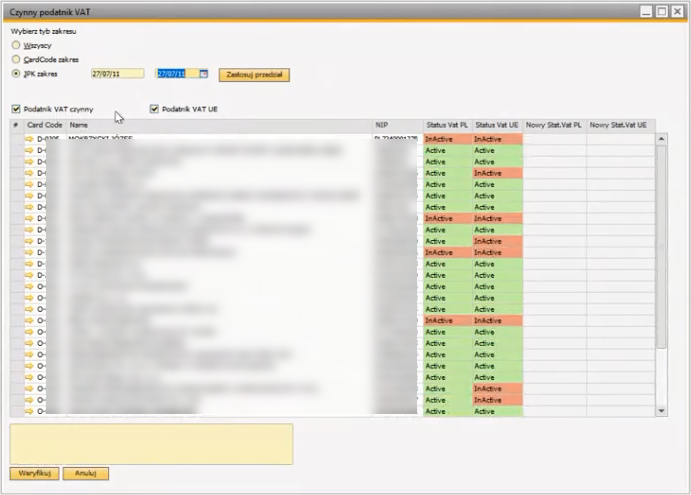Image resolution: width=691 pixels, height=495 pixels.
Task: Open the calendar picker in the second date field
Action: (x=204, y=74)
